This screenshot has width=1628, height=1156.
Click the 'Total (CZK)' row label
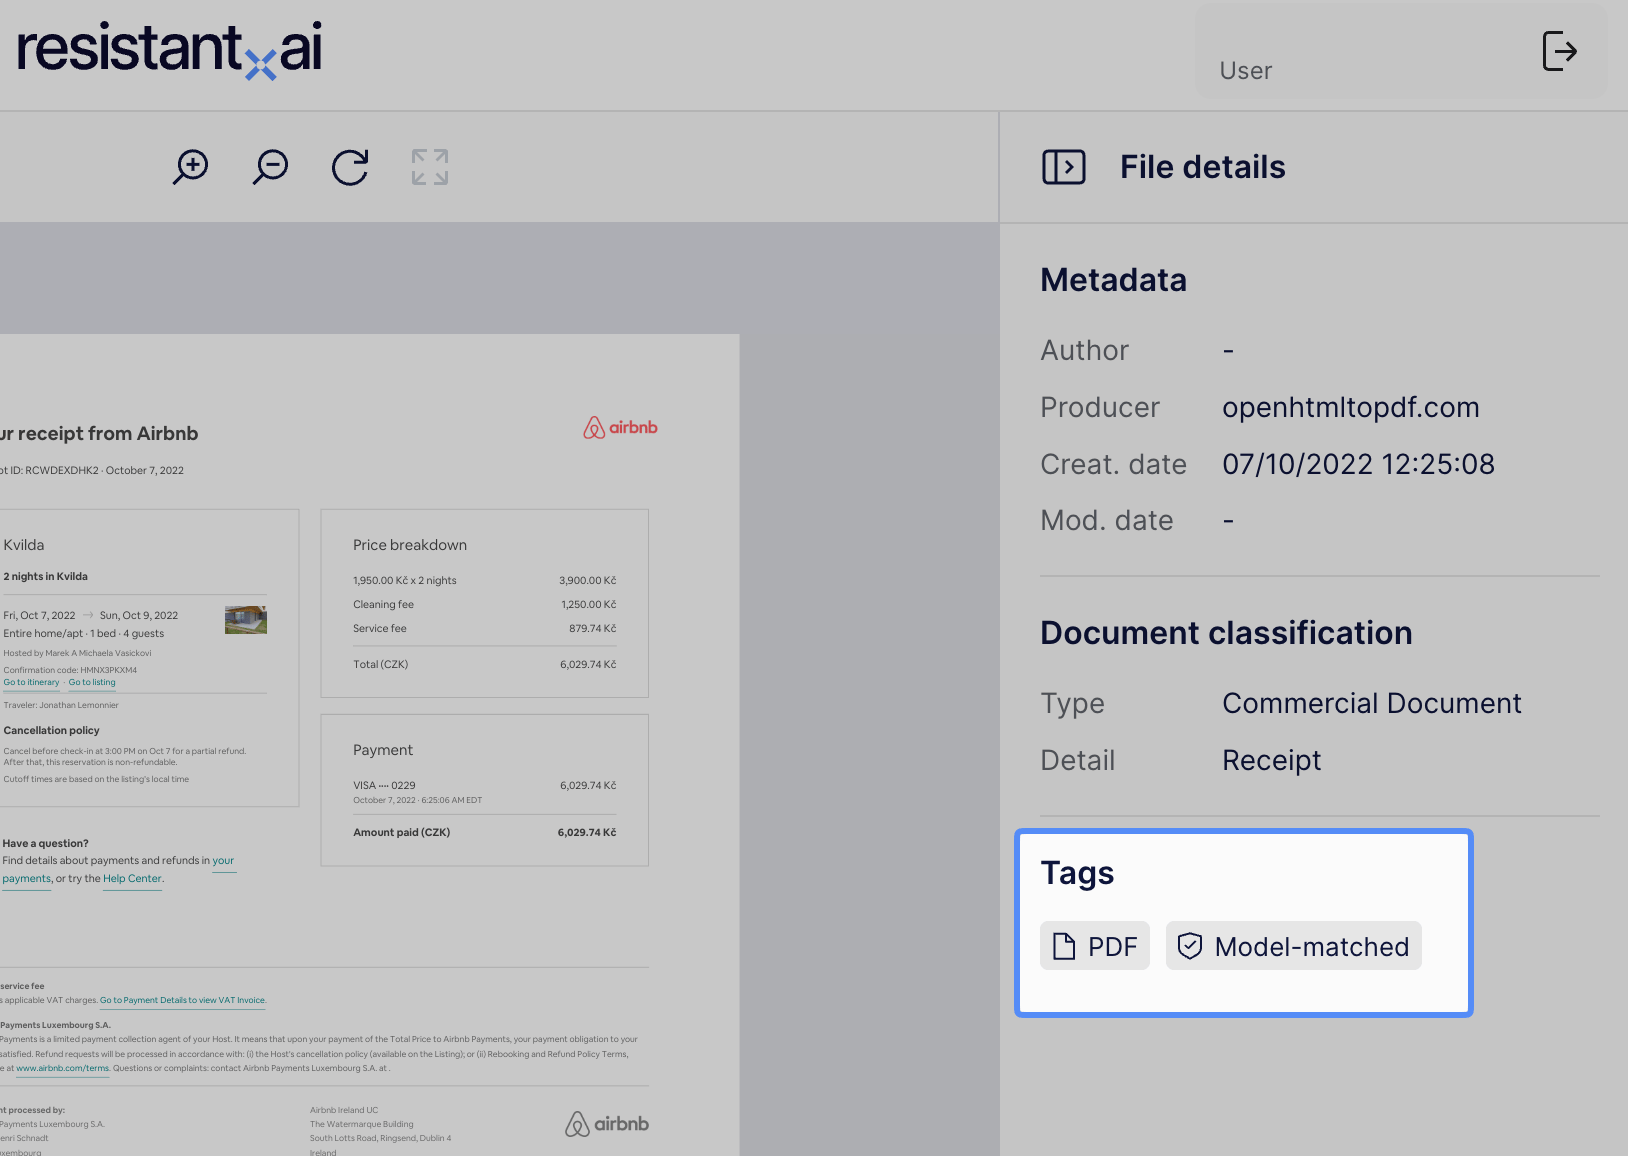click(380, 664)
